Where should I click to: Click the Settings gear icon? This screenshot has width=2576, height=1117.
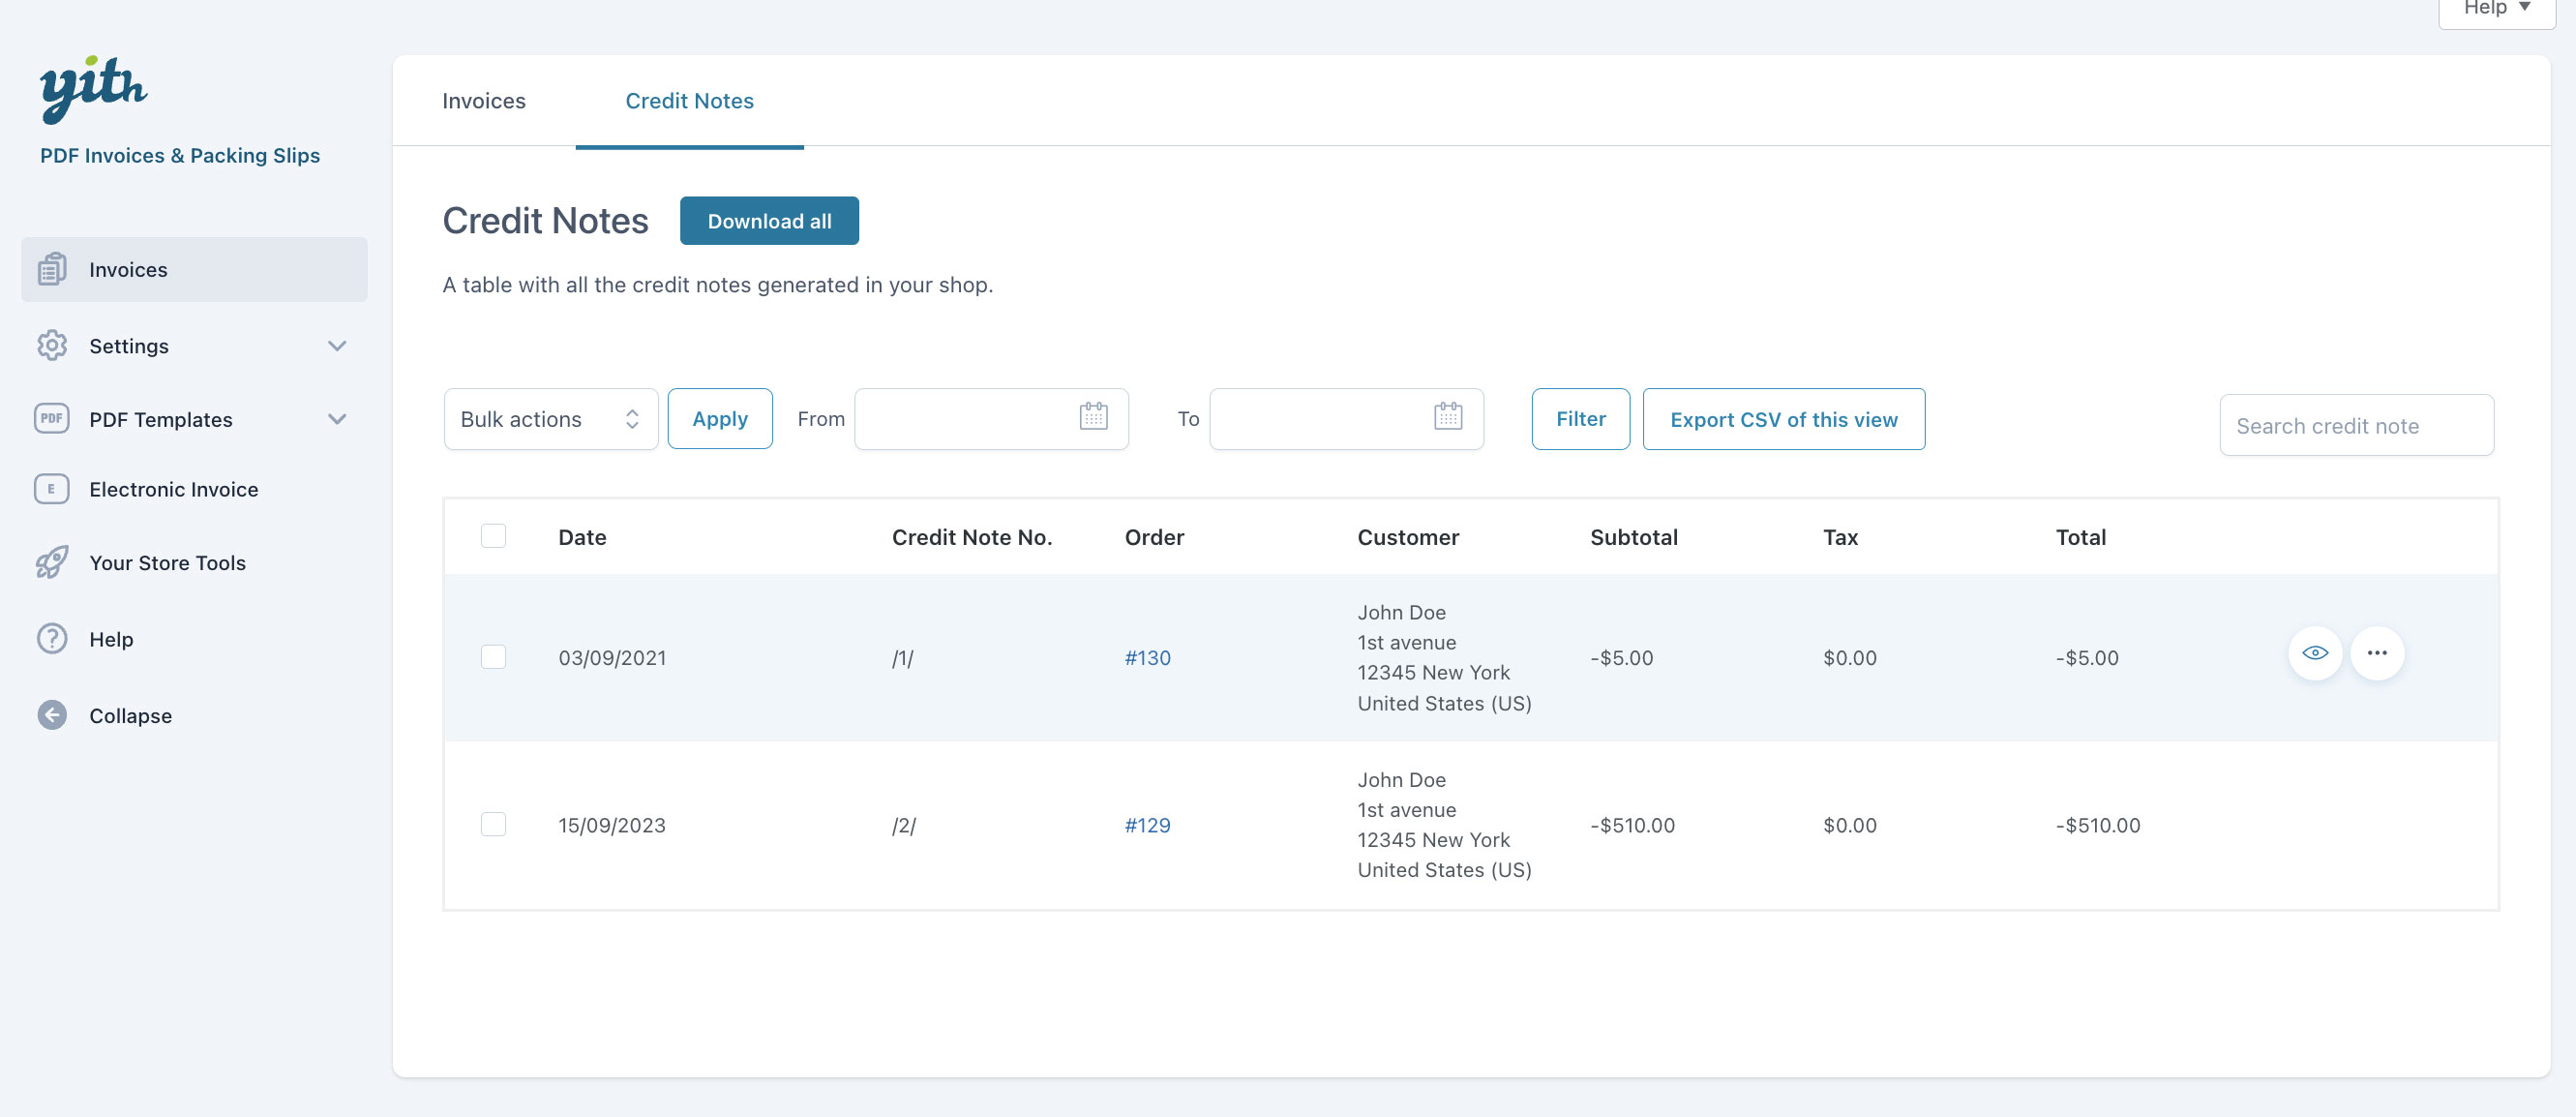tap(52, 345)
